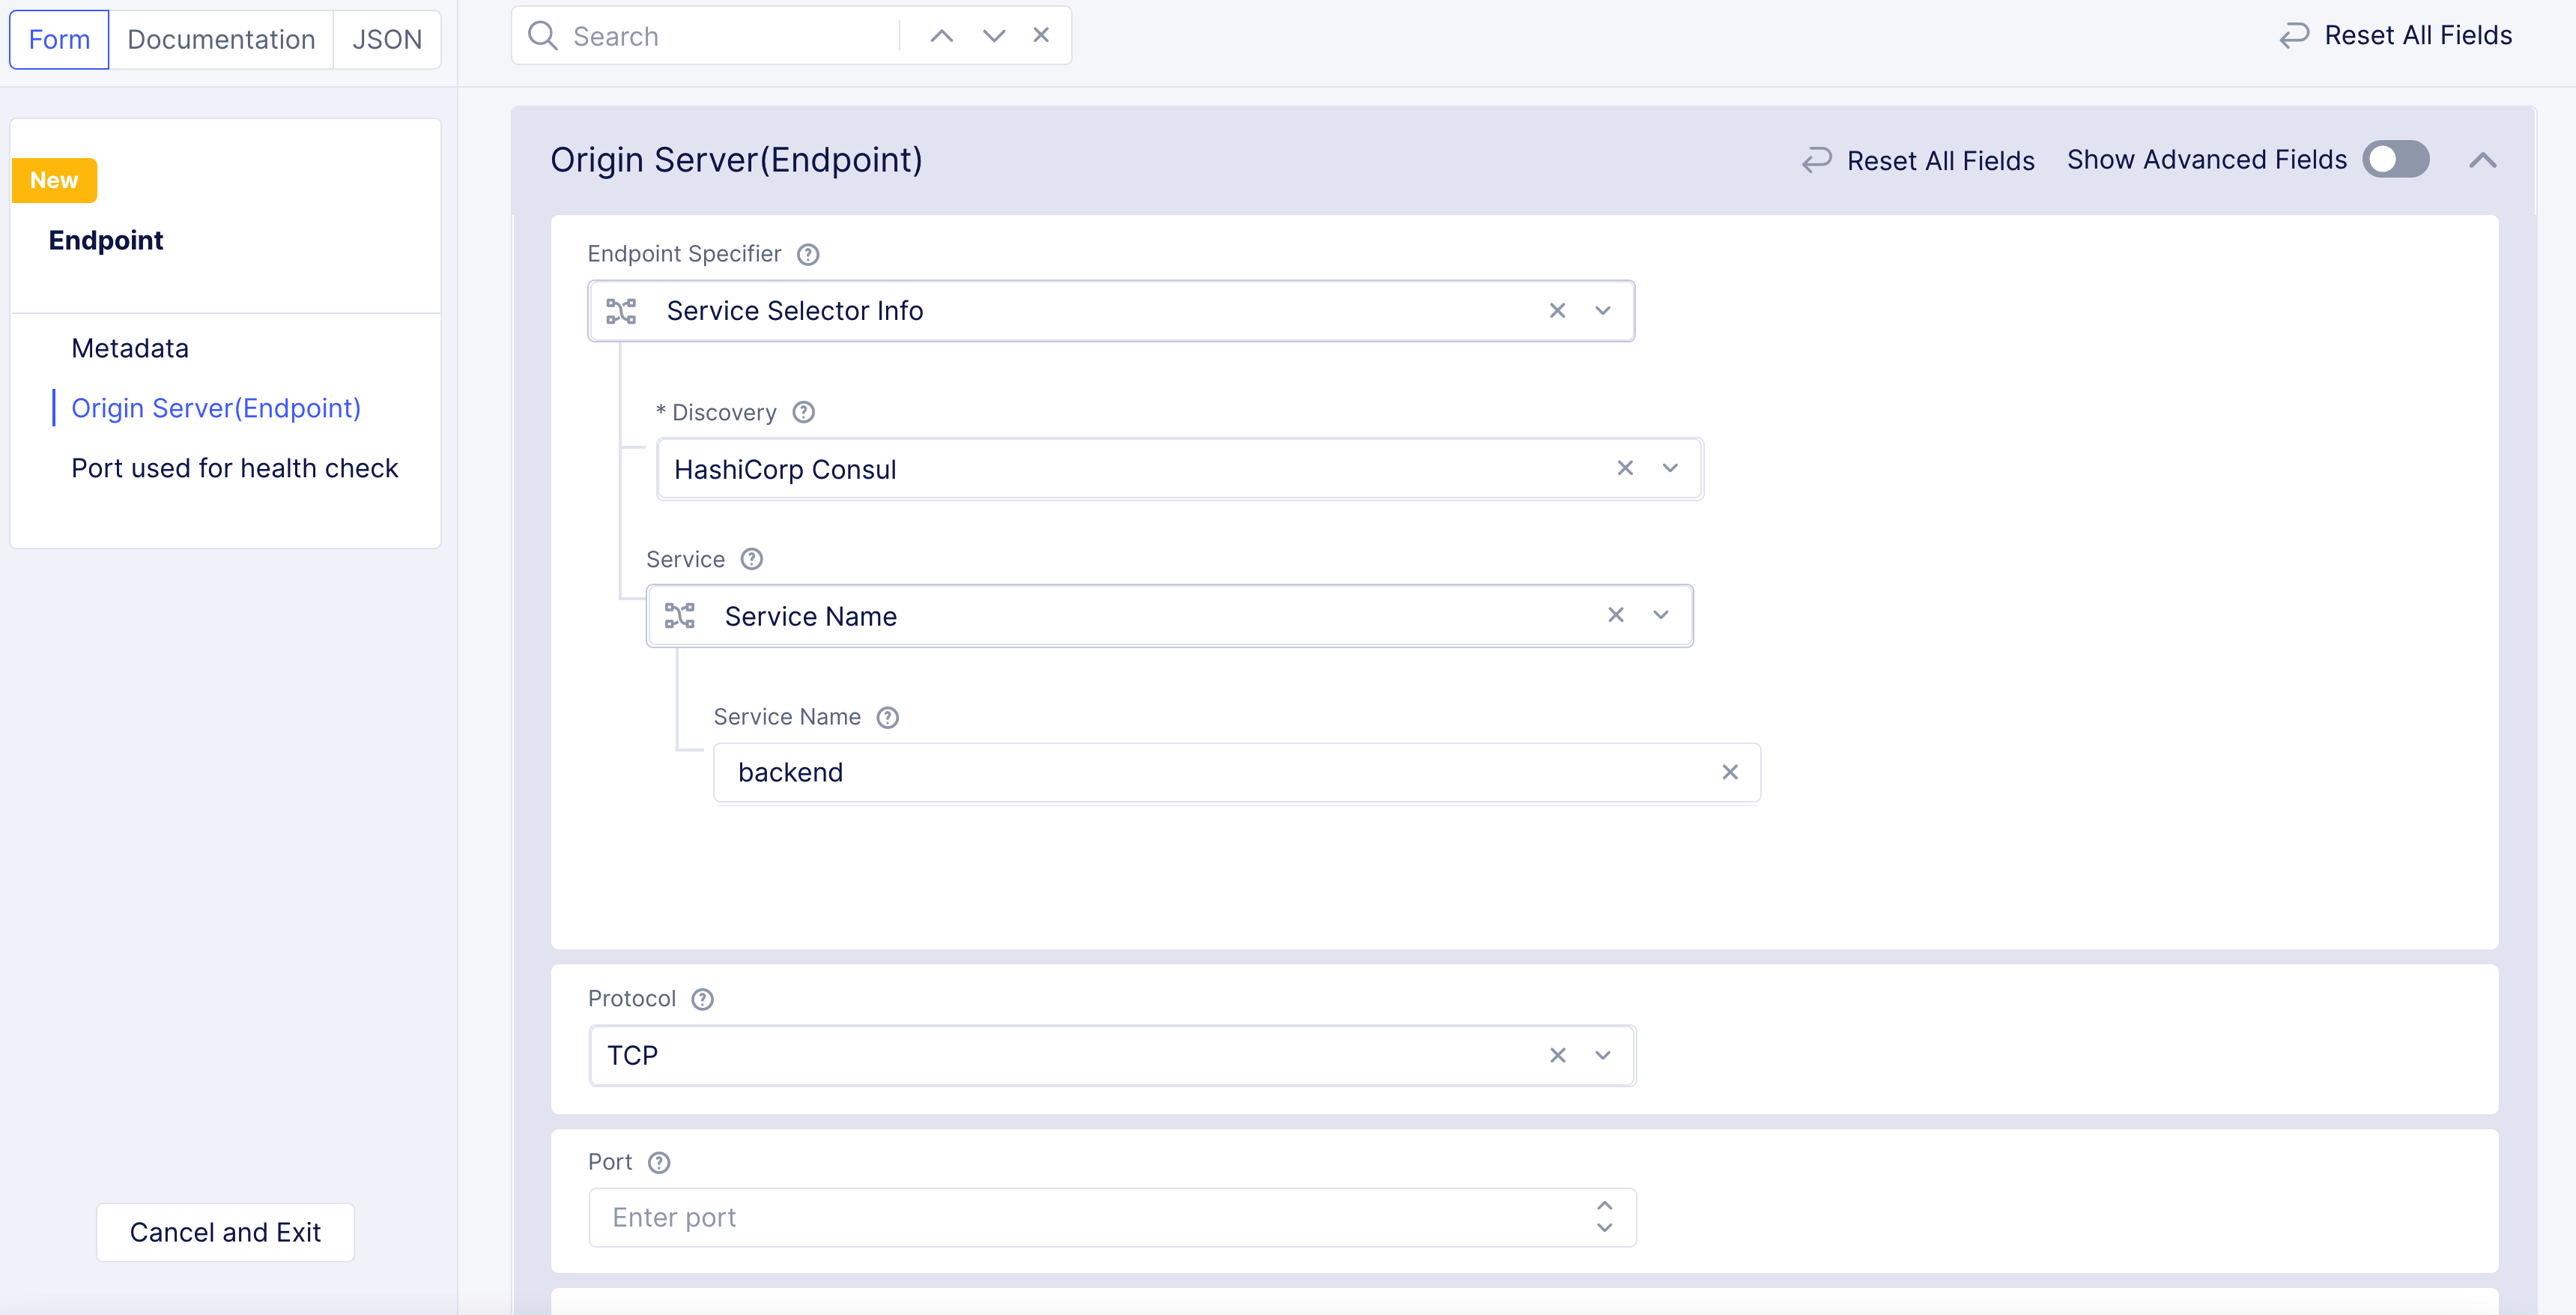Viewport: 2576px width, 1315px height.
Task: Click the next search result arrow
Action: 993,36
